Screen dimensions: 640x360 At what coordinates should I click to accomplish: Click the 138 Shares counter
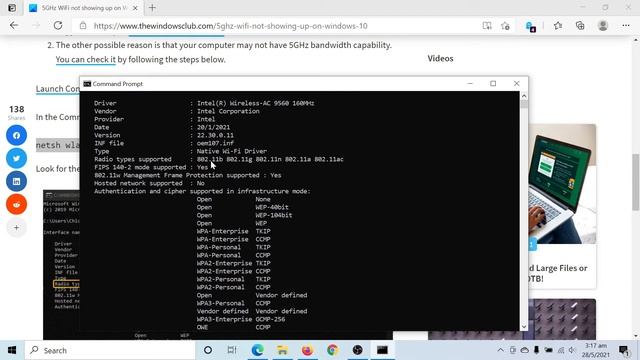pyautogui.click(x=16, y=112)
